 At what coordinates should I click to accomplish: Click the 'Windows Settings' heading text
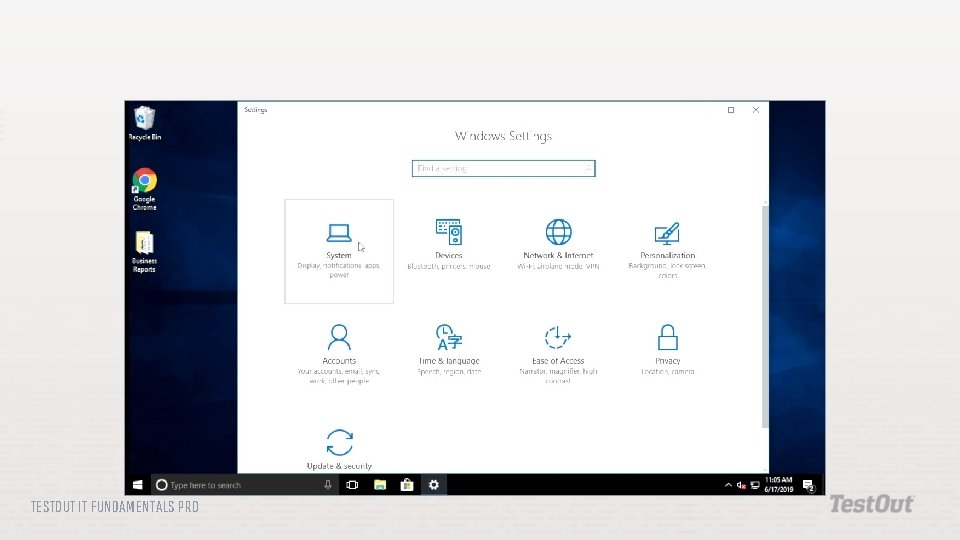(503, 136)
